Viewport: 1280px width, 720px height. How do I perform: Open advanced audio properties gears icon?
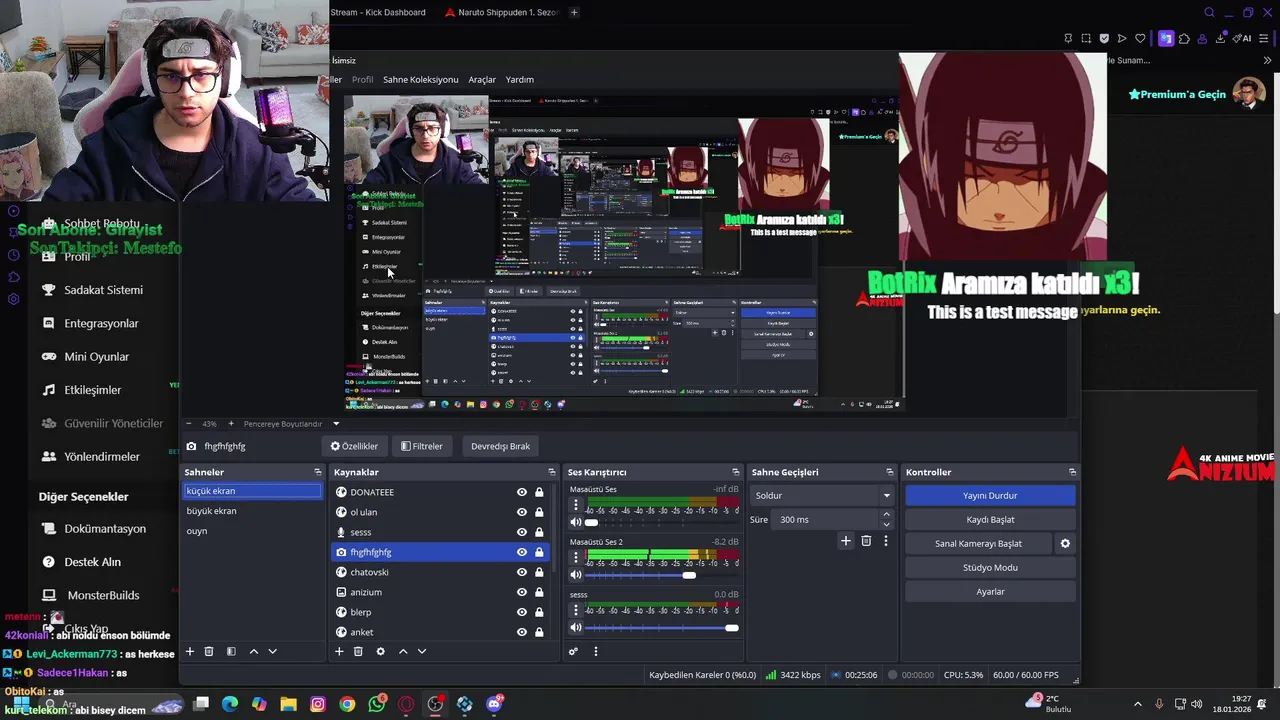pos(573,651)
